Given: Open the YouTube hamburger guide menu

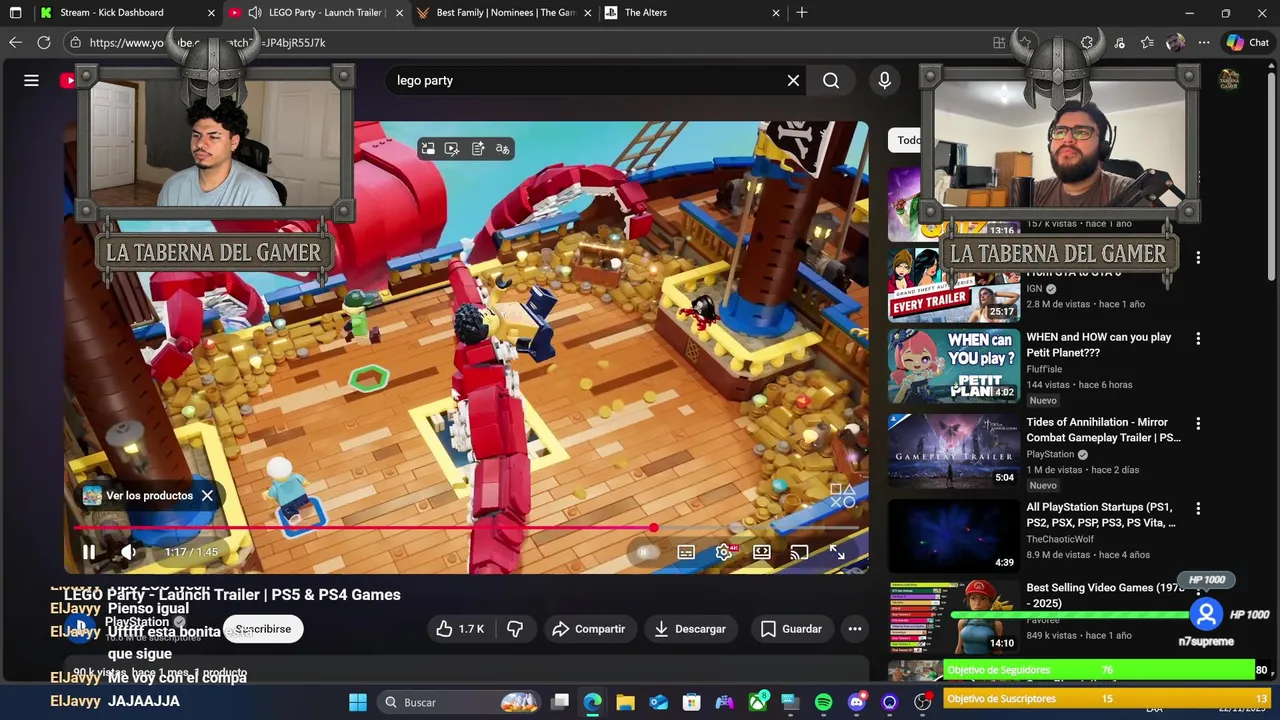Looking at the screenshot, I should 32,81.
